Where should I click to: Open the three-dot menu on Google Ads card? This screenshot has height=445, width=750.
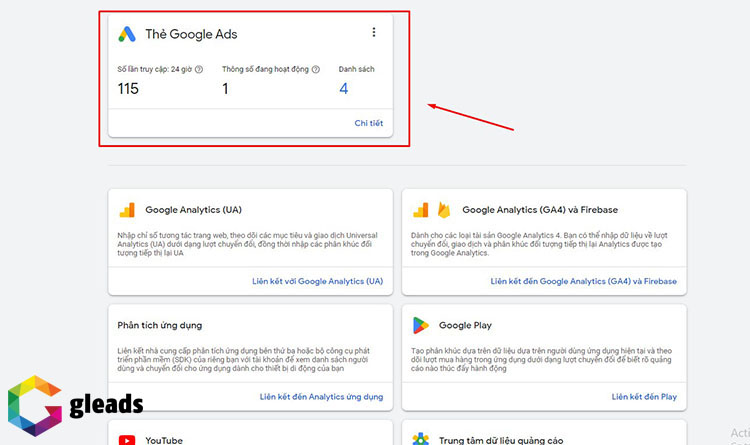click(x=374, y=32)
